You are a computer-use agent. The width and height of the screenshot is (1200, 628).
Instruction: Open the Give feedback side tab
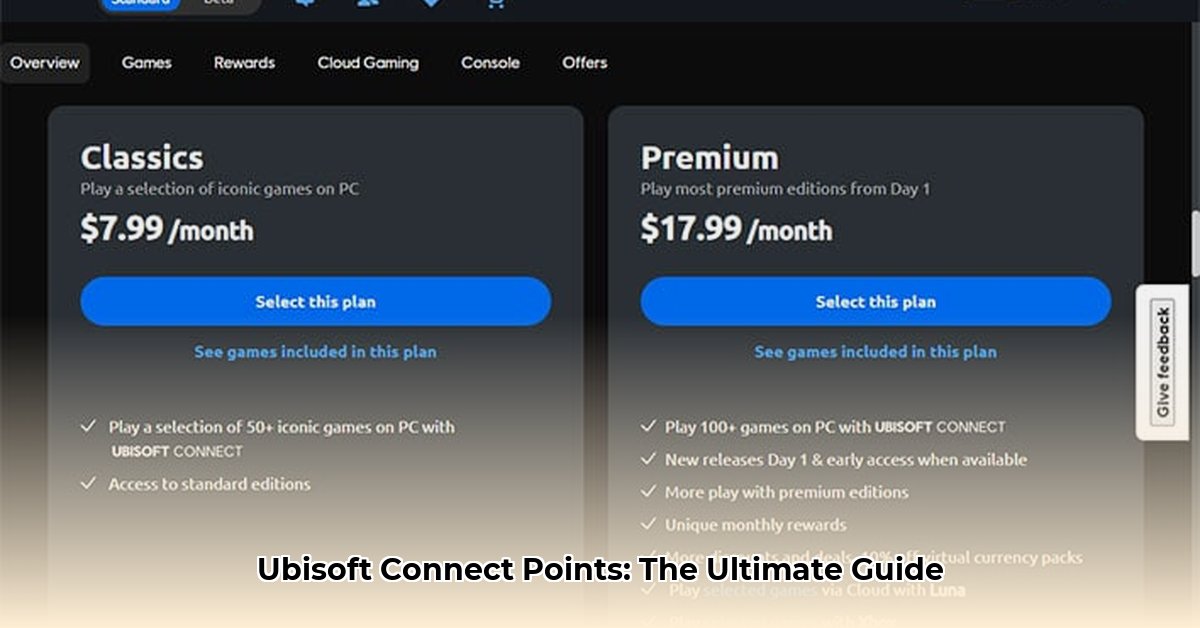[1162, 362]
